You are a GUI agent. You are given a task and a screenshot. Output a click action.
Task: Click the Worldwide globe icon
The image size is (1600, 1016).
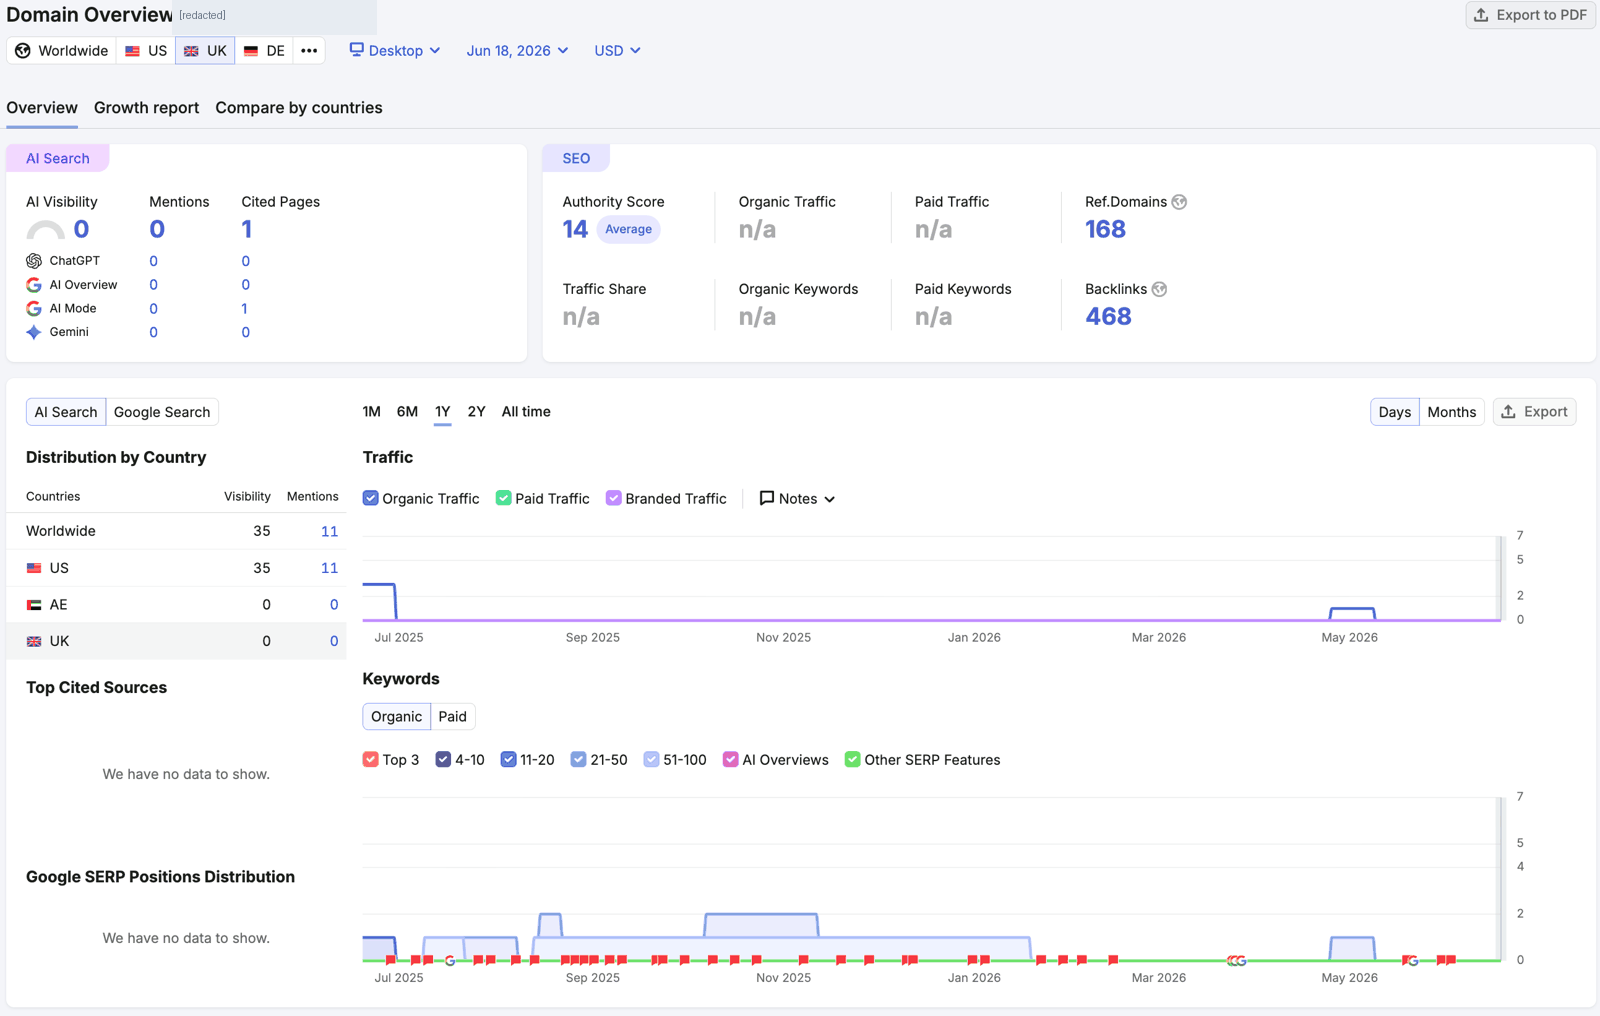pos(23,51)
